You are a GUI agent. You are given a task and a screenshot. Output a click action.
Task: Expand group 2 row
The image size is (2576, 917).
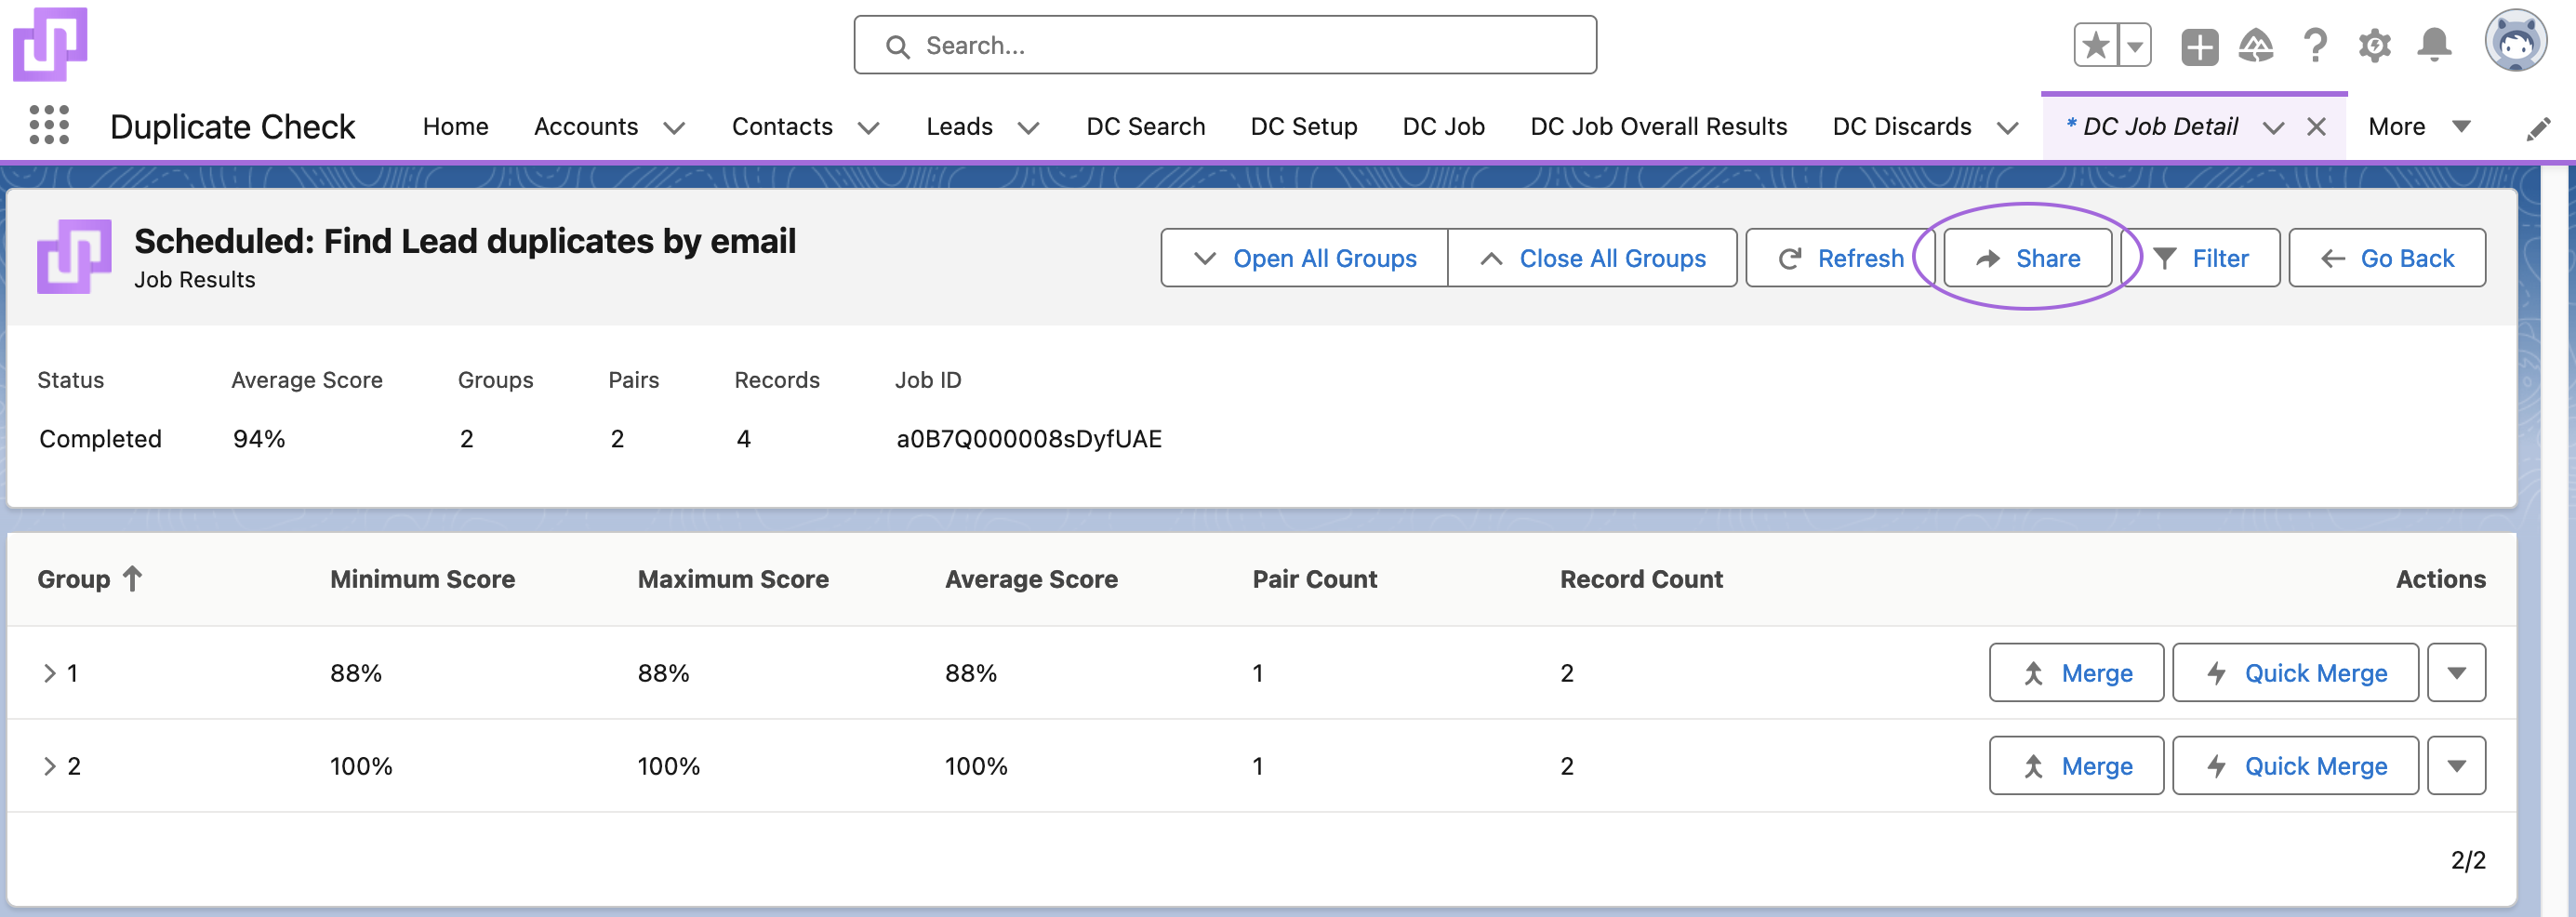(x=49, y=766)
